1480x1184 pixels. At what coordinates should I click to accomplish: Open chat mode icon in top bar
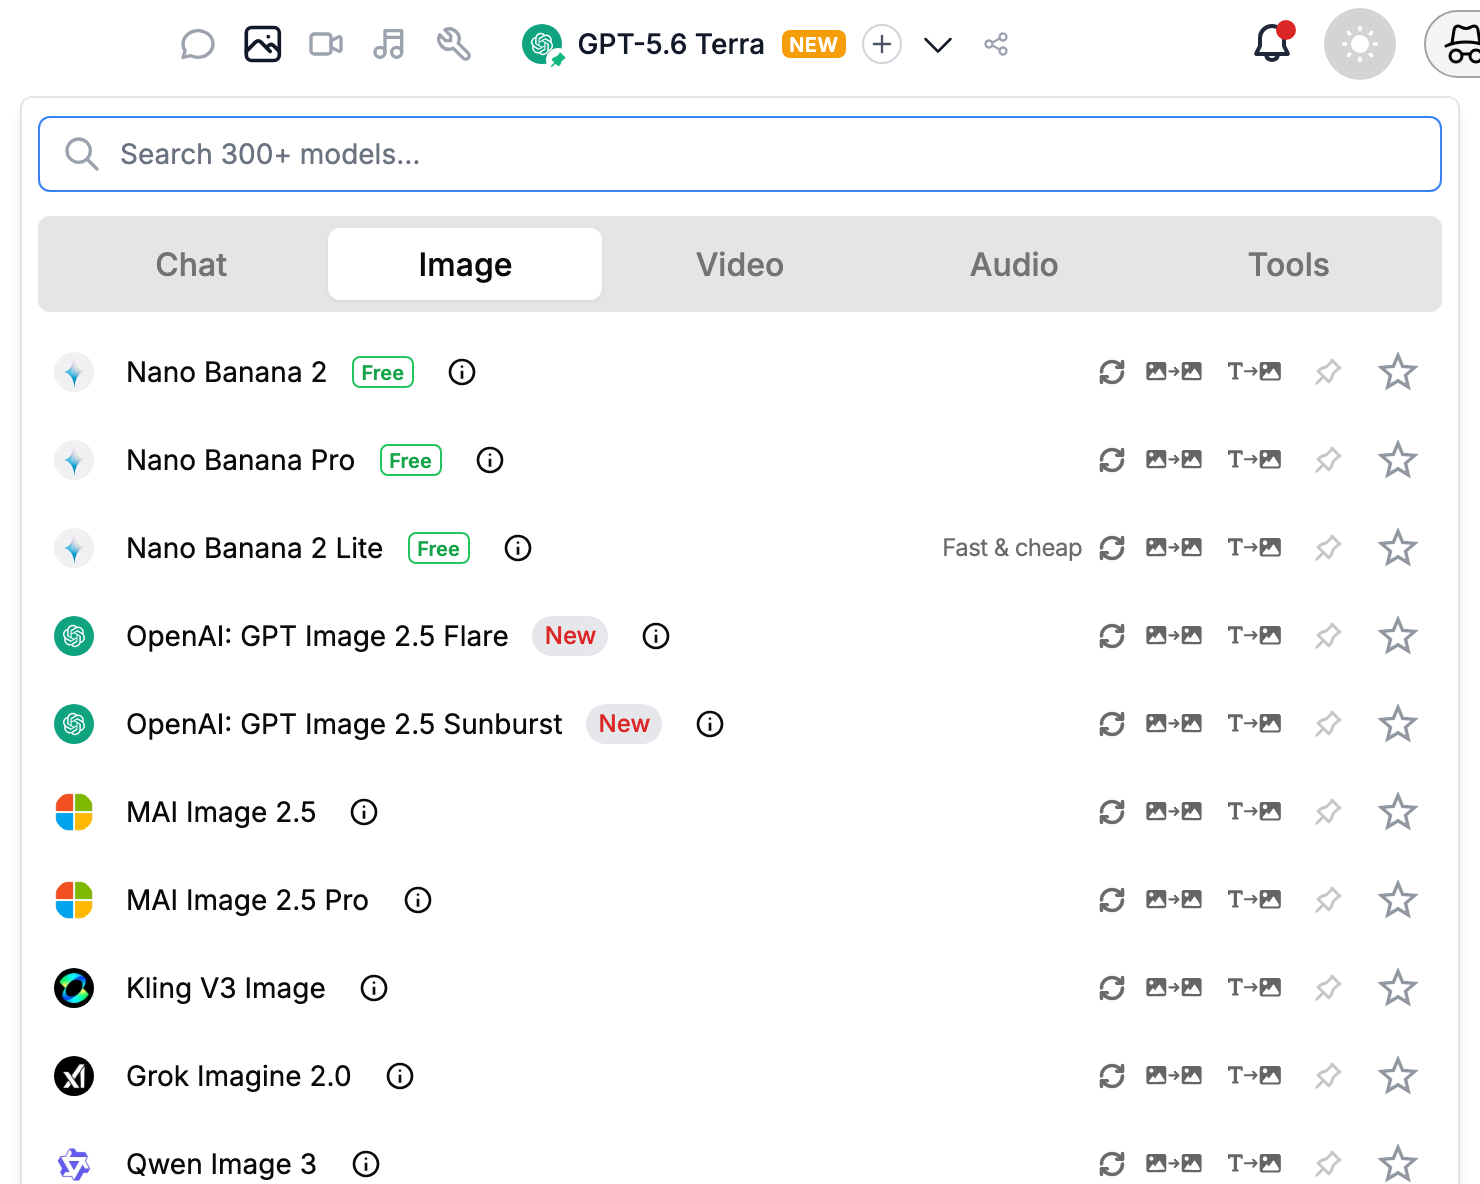click(x=197, y=44)
